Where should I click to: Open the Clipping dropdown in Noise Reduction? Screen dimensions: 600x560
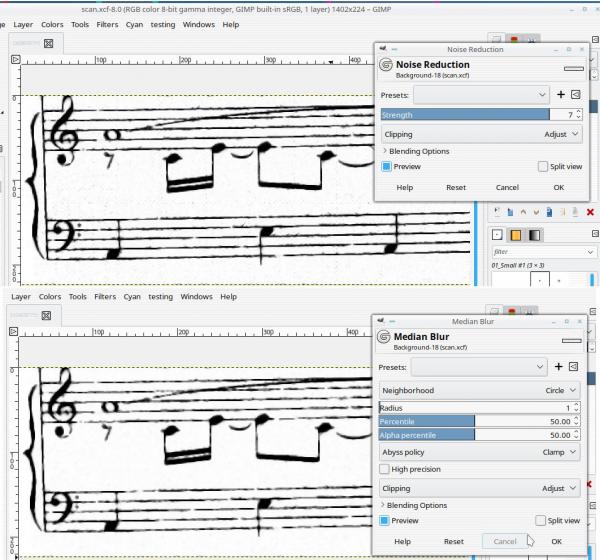[x=482, y=134]
